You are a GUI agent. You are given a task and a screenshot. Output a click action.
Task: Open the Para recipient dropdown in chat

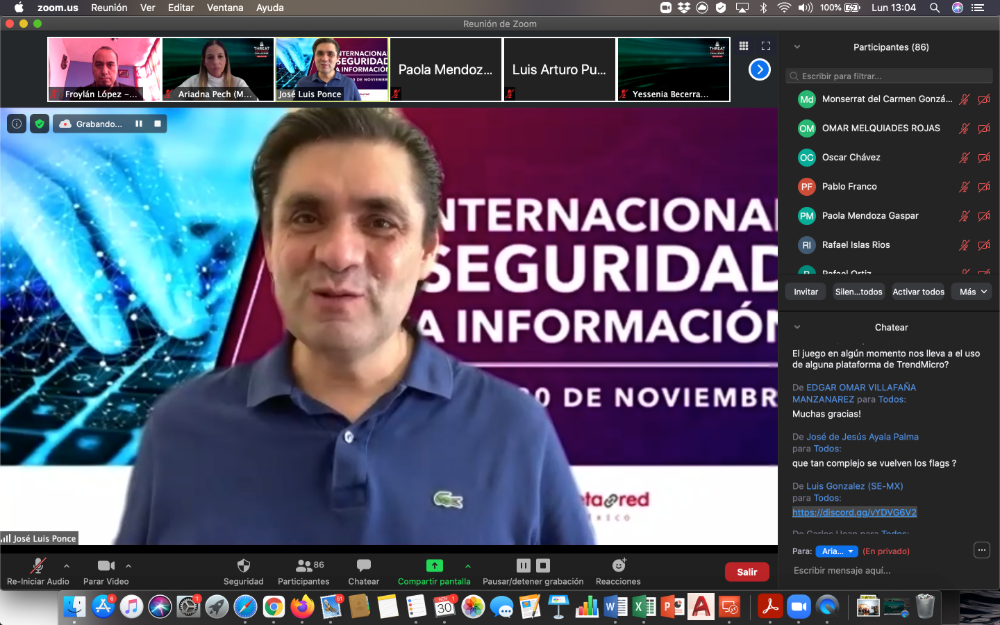coord(836,551)
